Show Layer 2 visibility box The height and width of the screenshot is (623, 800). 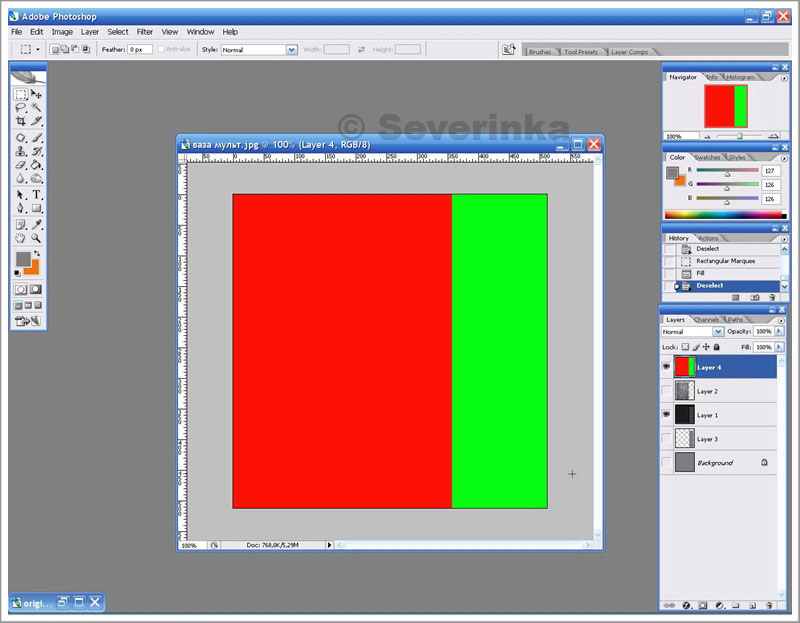pos(666,391)
